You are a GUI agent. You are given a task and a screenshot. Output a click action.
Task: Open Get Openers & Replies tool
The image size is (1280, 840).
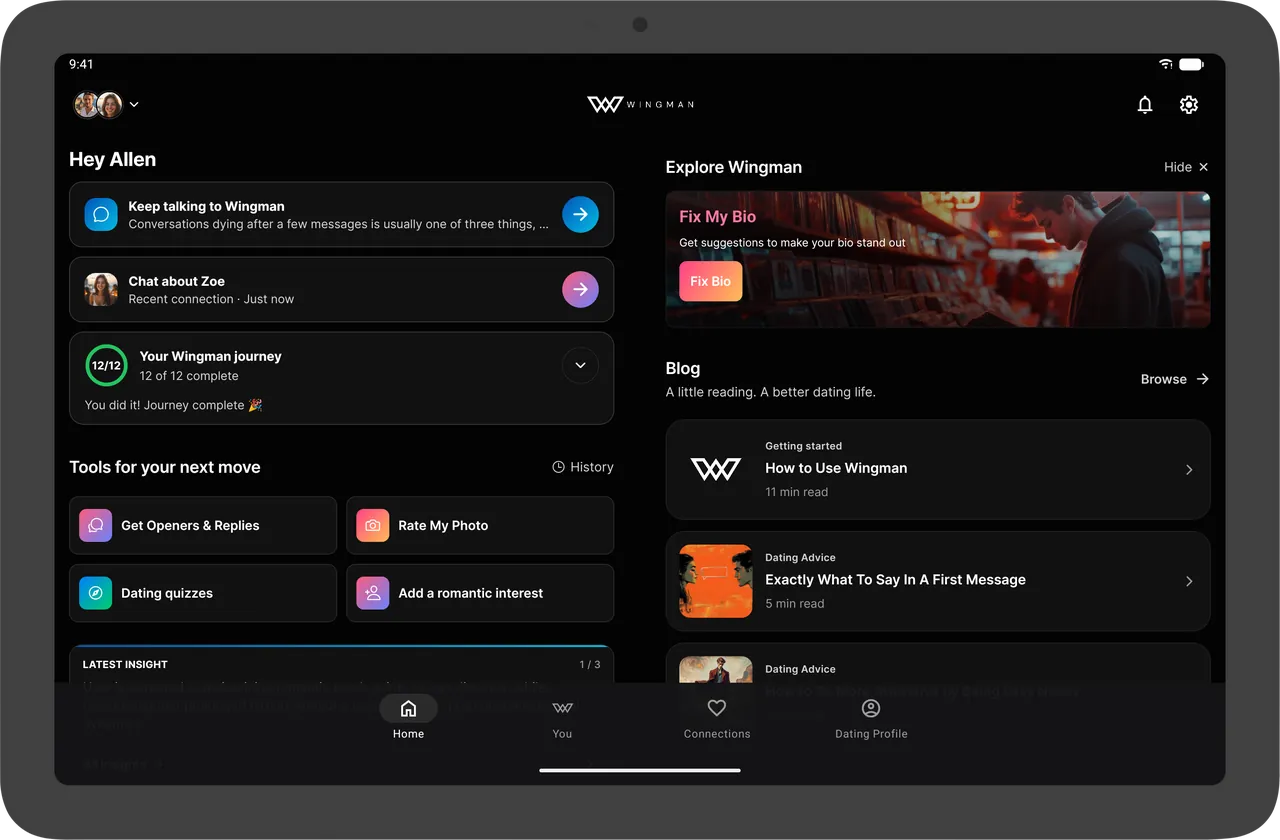coord(203,525)
